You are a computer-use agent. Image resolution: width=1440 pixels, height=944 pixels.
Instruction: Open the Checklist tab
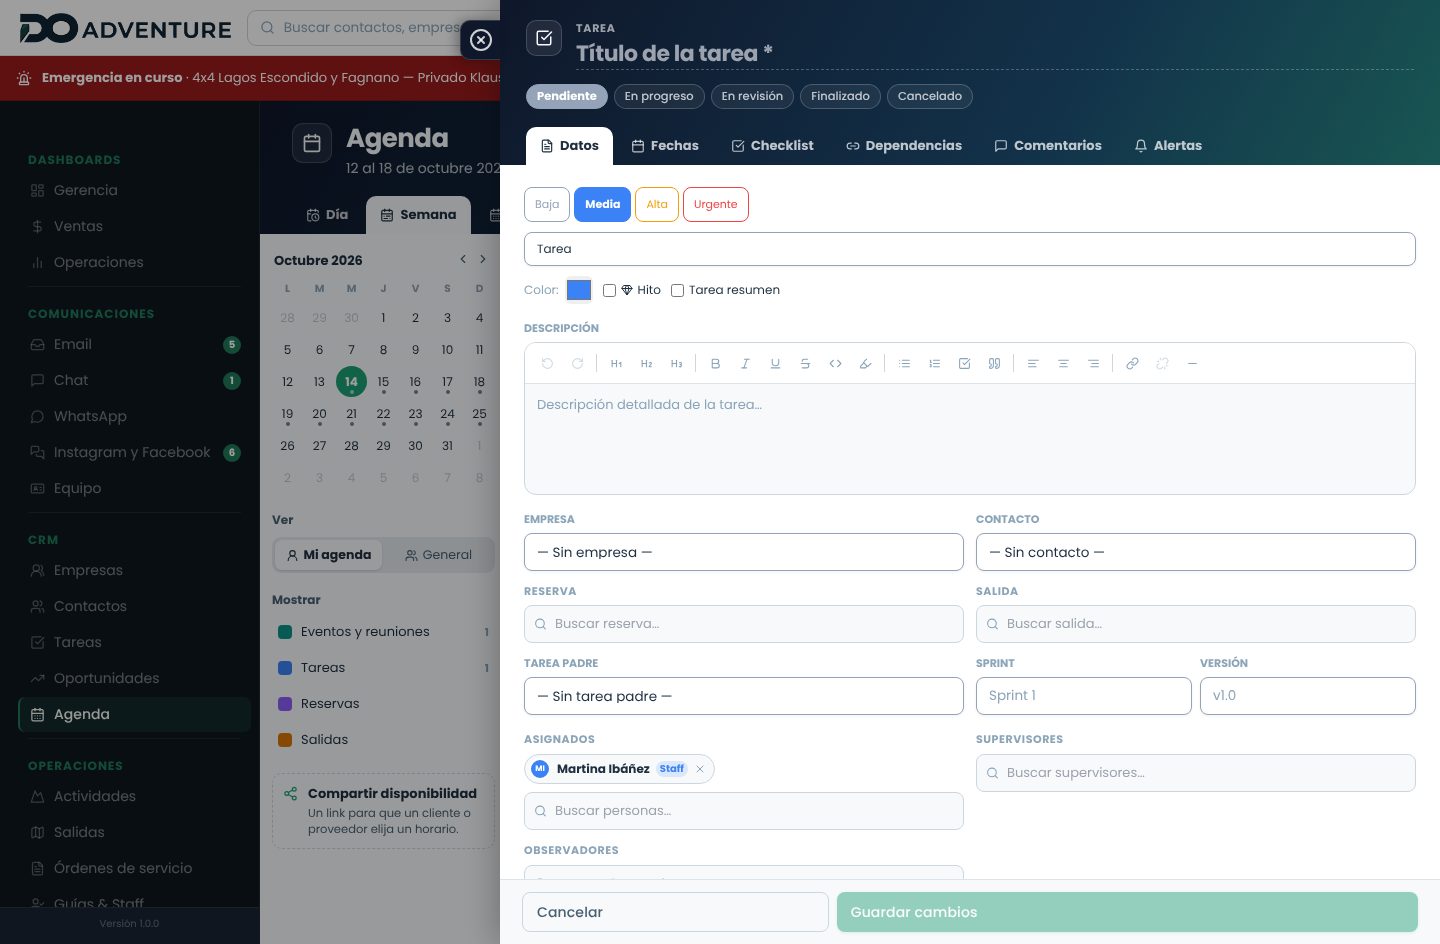pyautogui.click(x=772, y=146)
